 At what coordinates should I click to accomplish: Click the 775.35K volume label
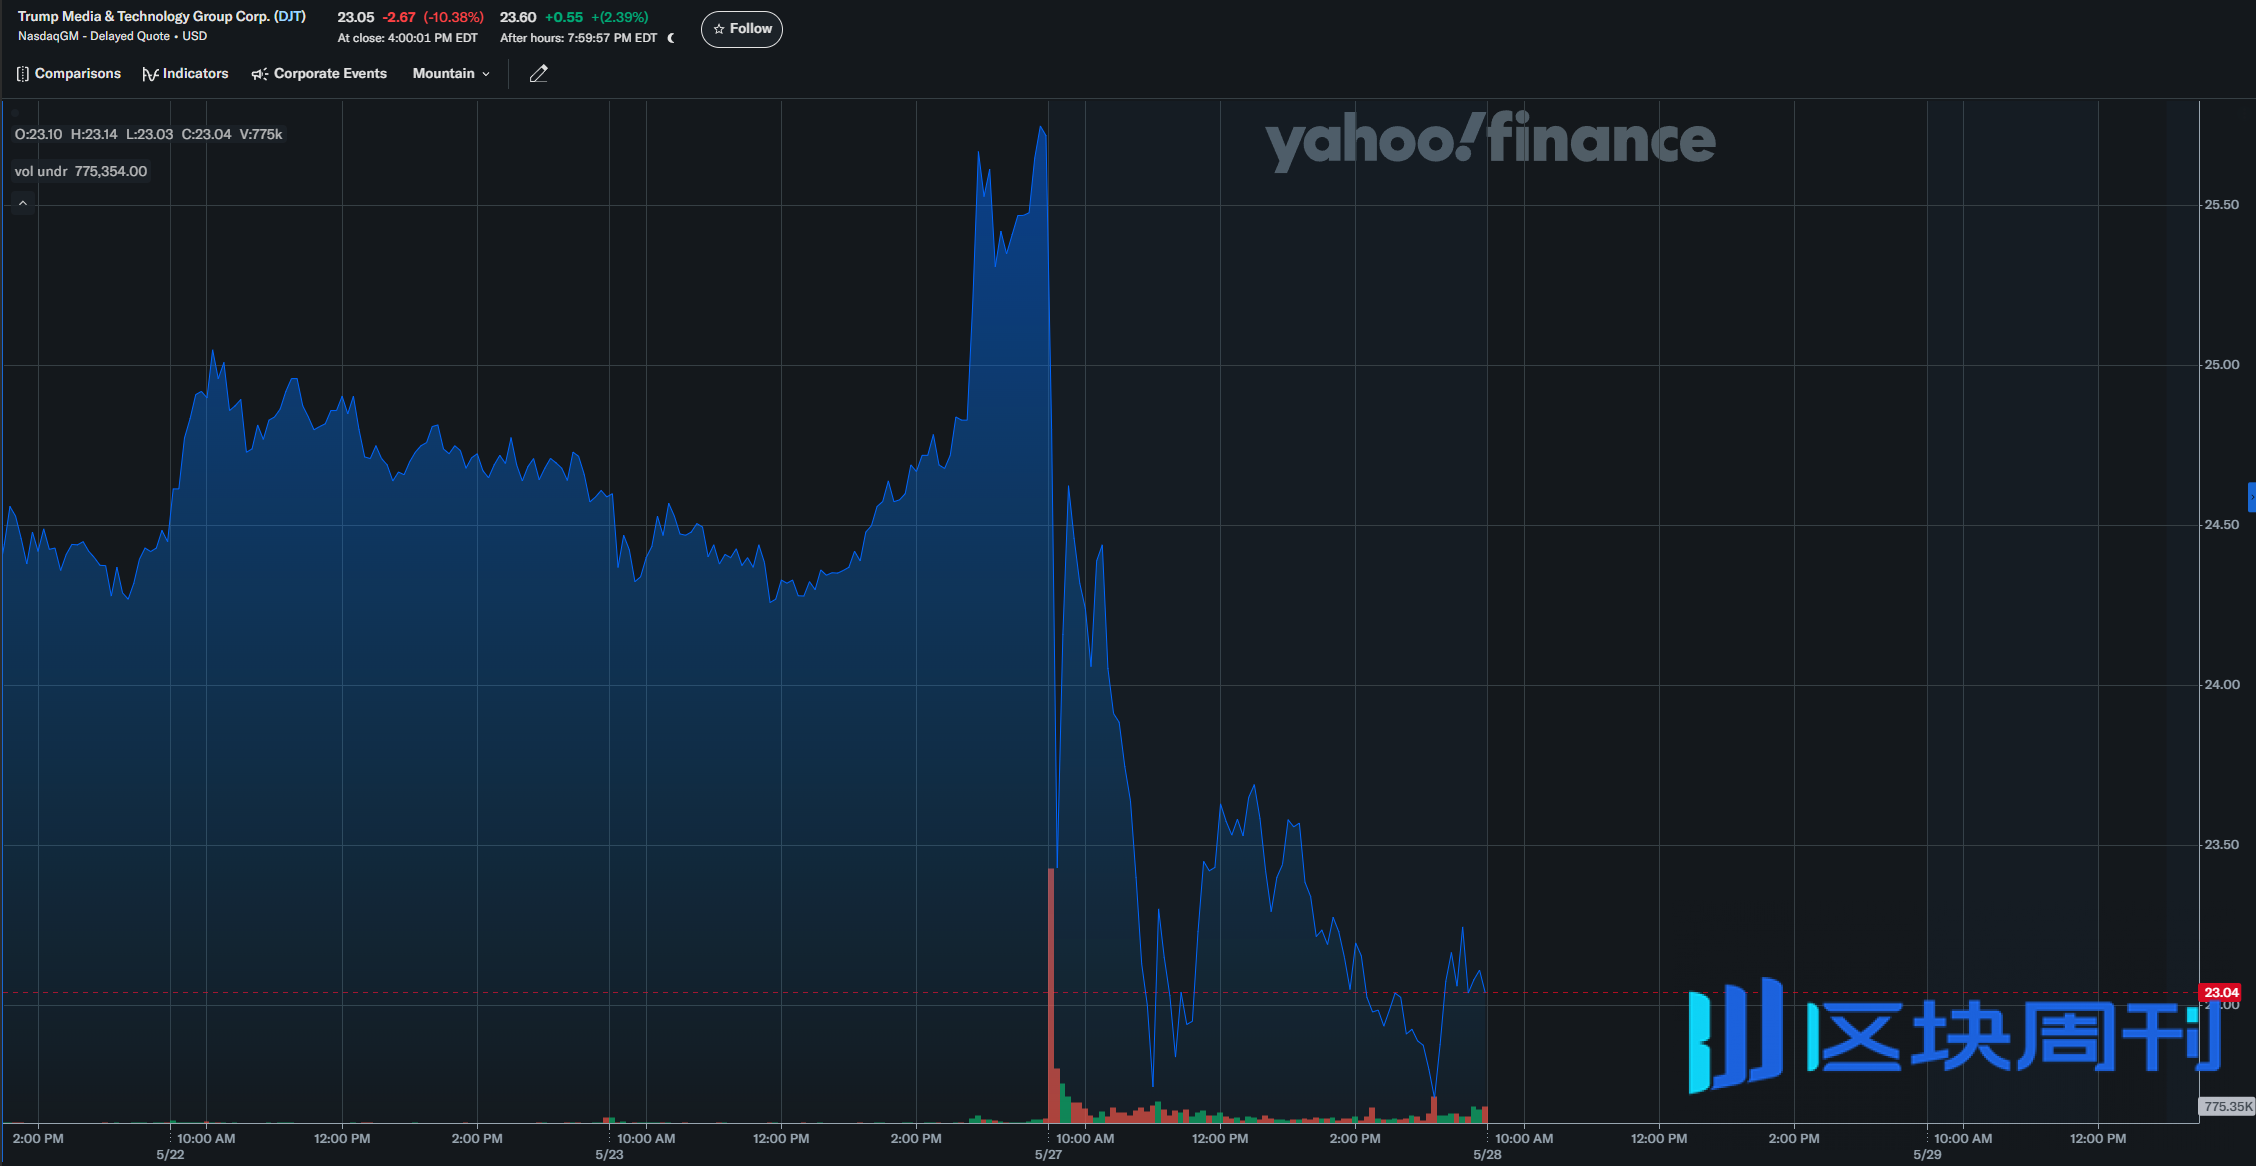click(x=2228, y=1106)
